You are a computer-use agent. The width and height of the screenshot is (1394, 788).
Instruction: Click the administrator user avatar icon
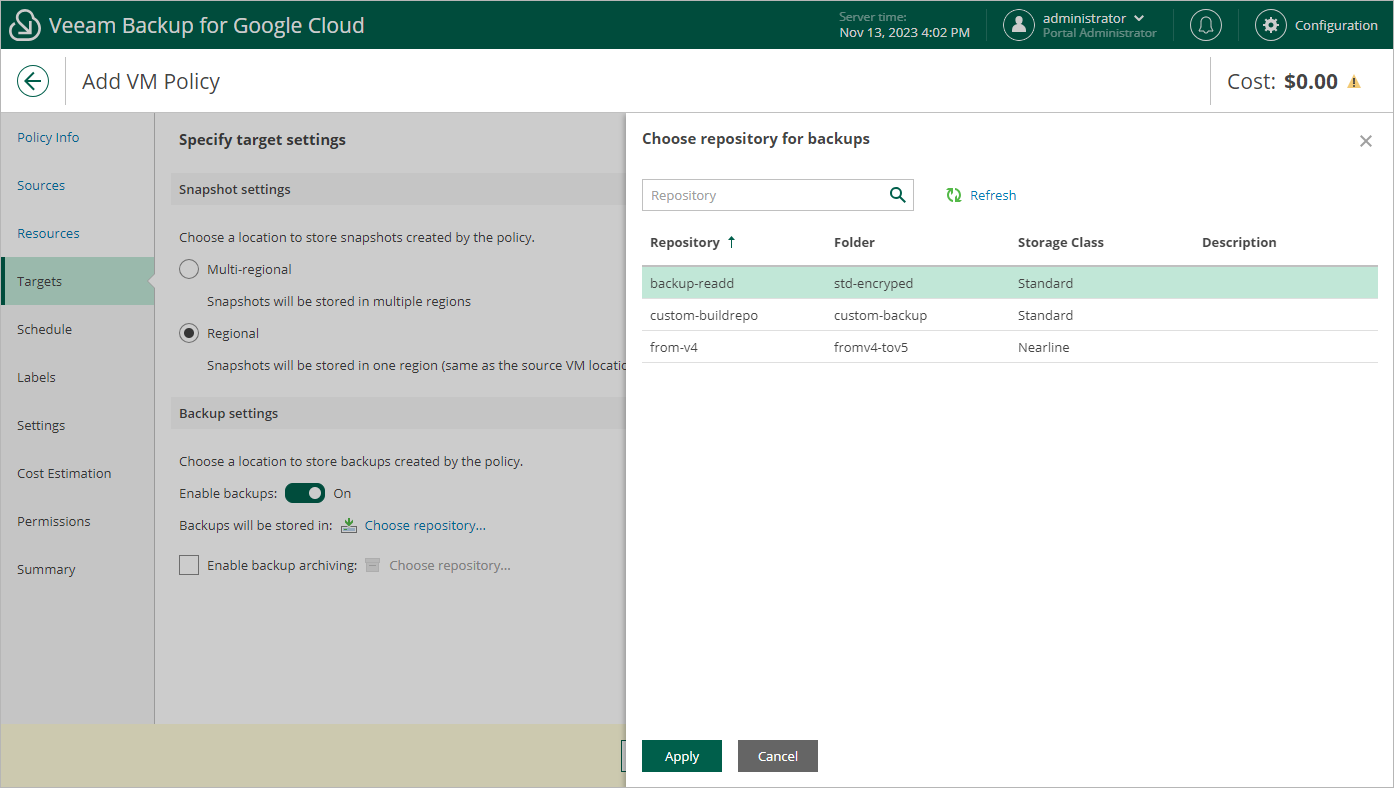click(1018, 25)
